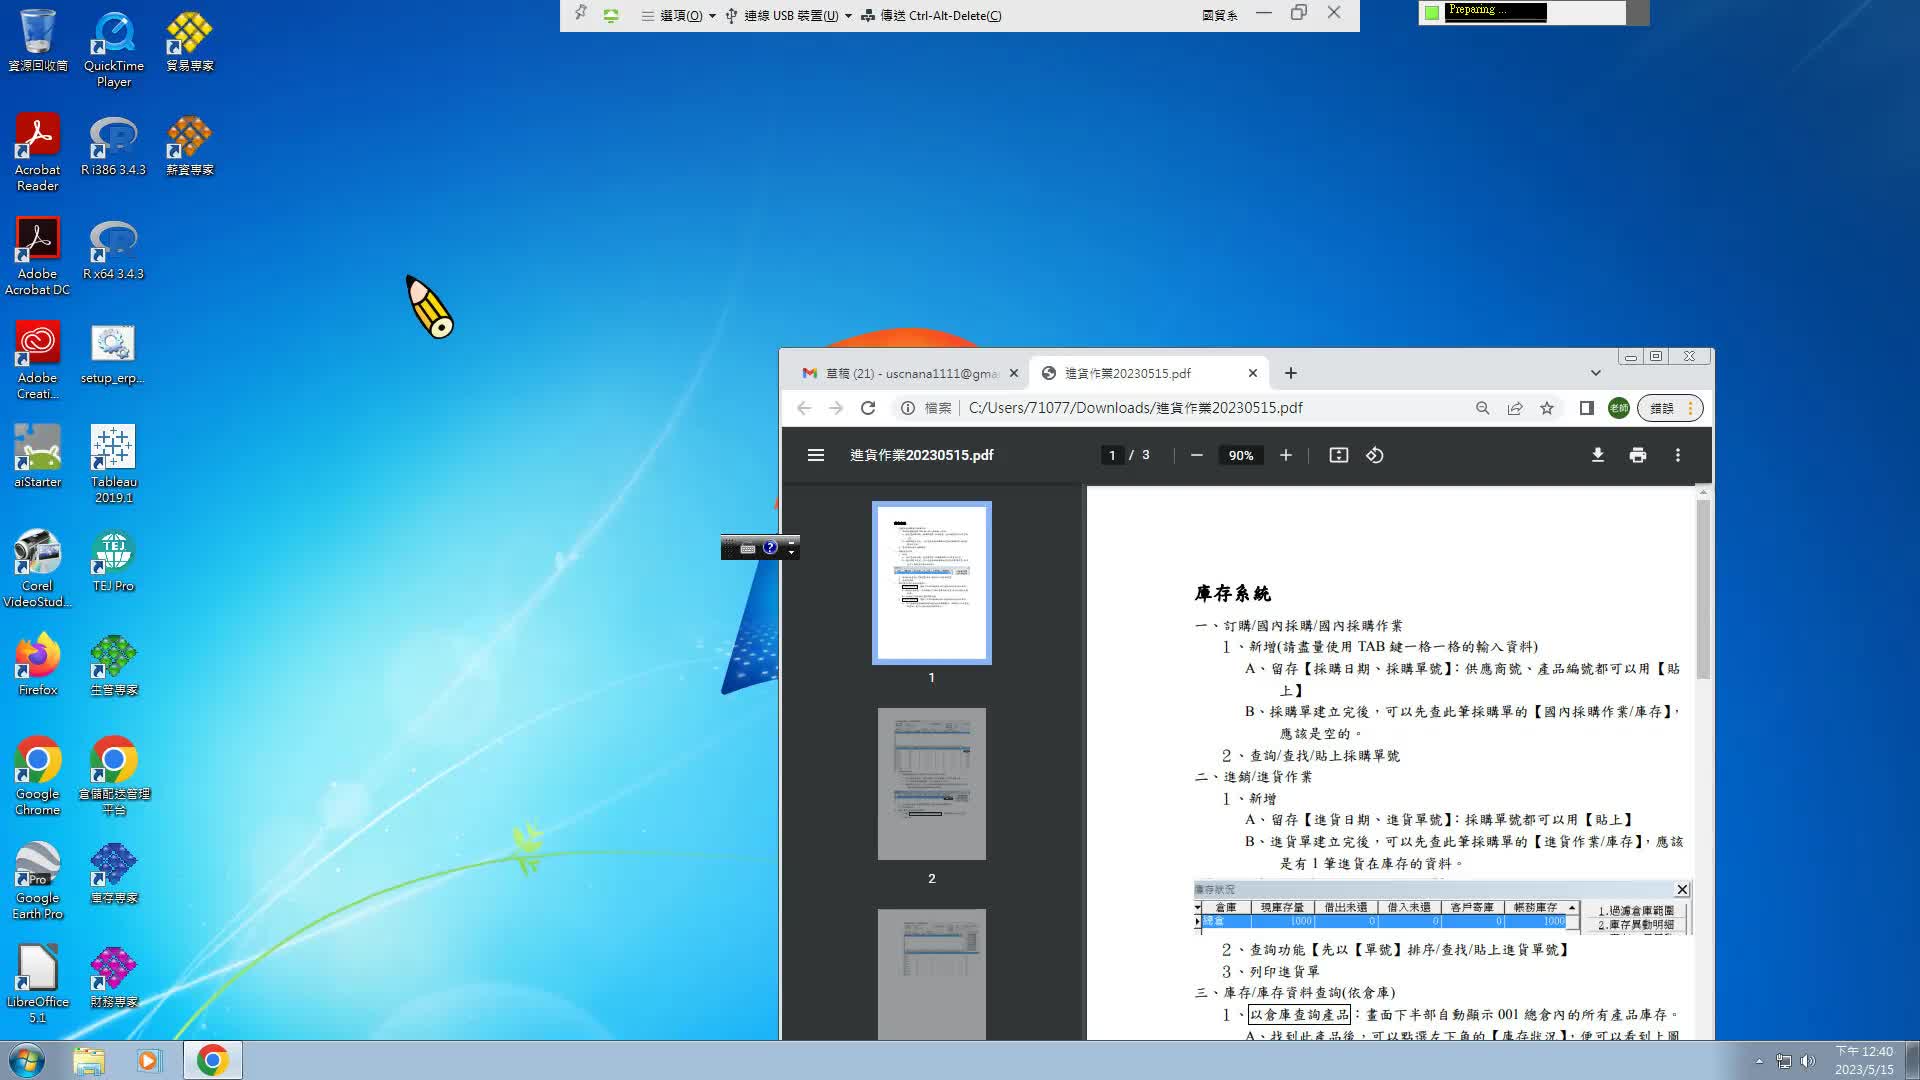Open the 選項(O) dropdown menu

pyautogui.click(x=680, y=15)
